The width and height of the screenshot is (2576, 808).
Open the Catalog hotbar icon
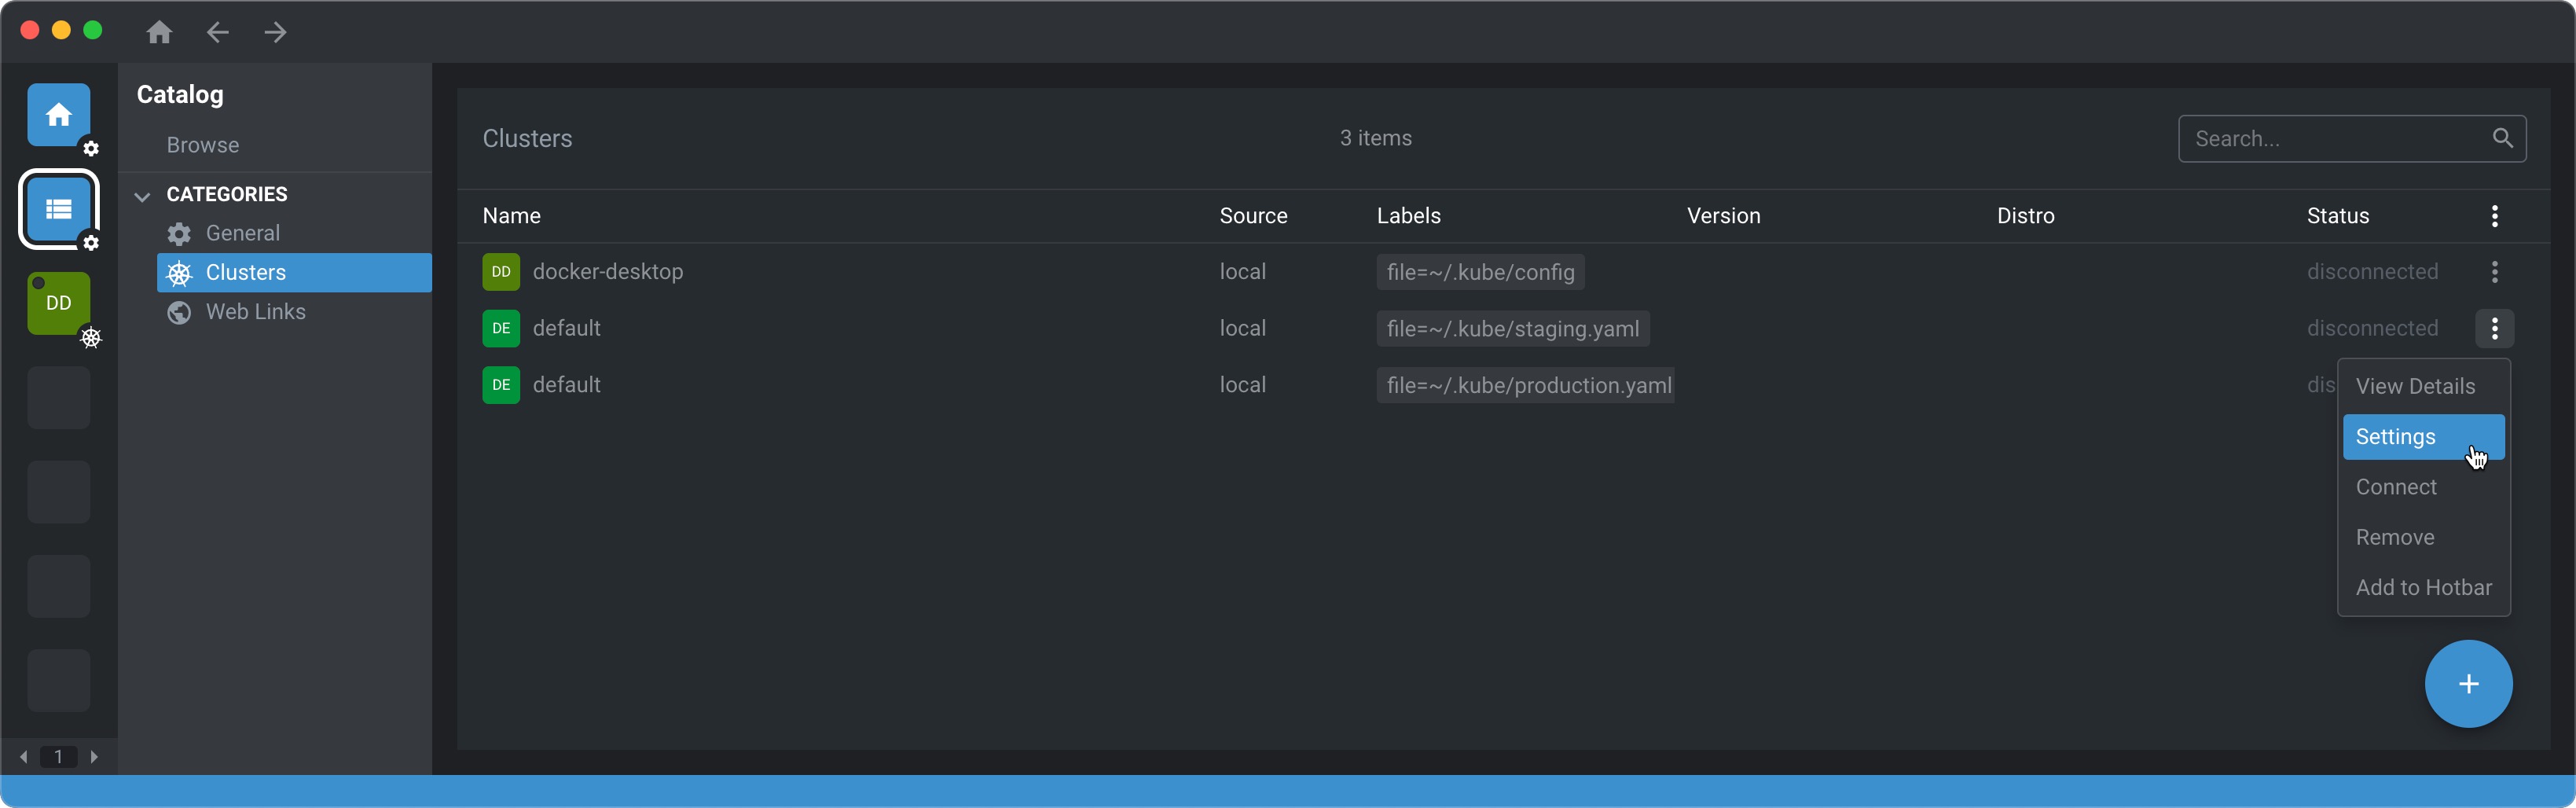[58, 209]
